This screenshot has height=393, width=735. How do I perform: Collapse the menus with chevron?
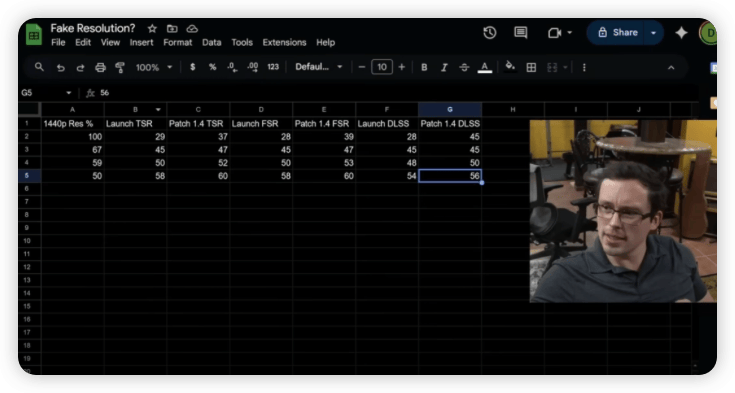[x=671, y=68]
